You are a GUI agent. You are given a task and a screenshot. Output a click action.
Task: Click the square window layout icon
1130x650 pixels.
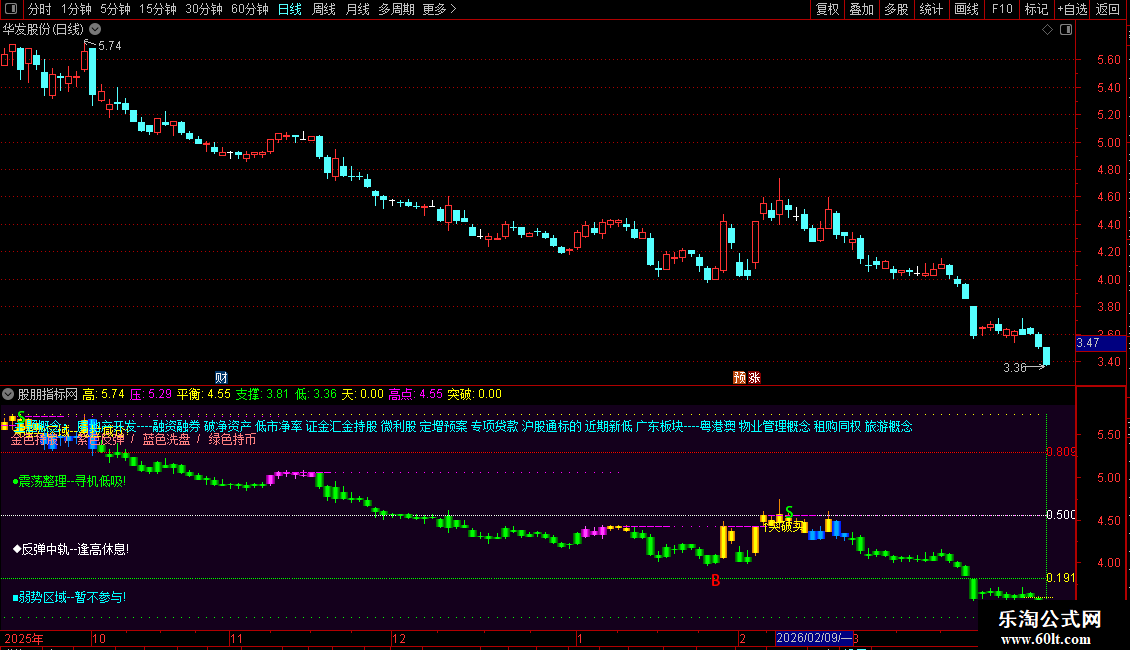(x=1066, y=30)
